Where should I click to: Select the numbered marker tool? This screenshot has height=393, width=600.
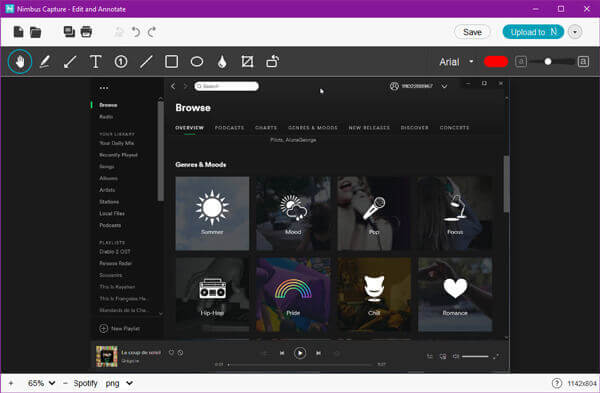click(x=121, y=61)
